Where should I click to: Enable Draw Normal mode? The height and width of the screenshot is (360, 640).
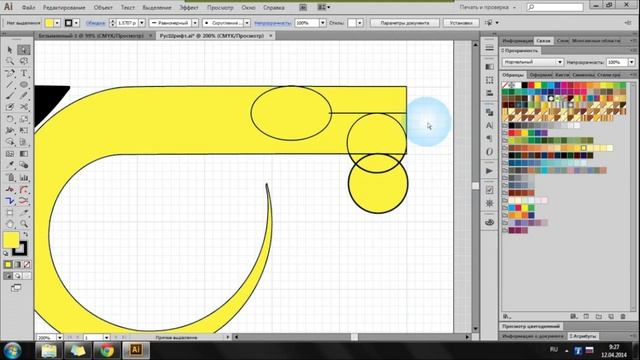(8, 276)
